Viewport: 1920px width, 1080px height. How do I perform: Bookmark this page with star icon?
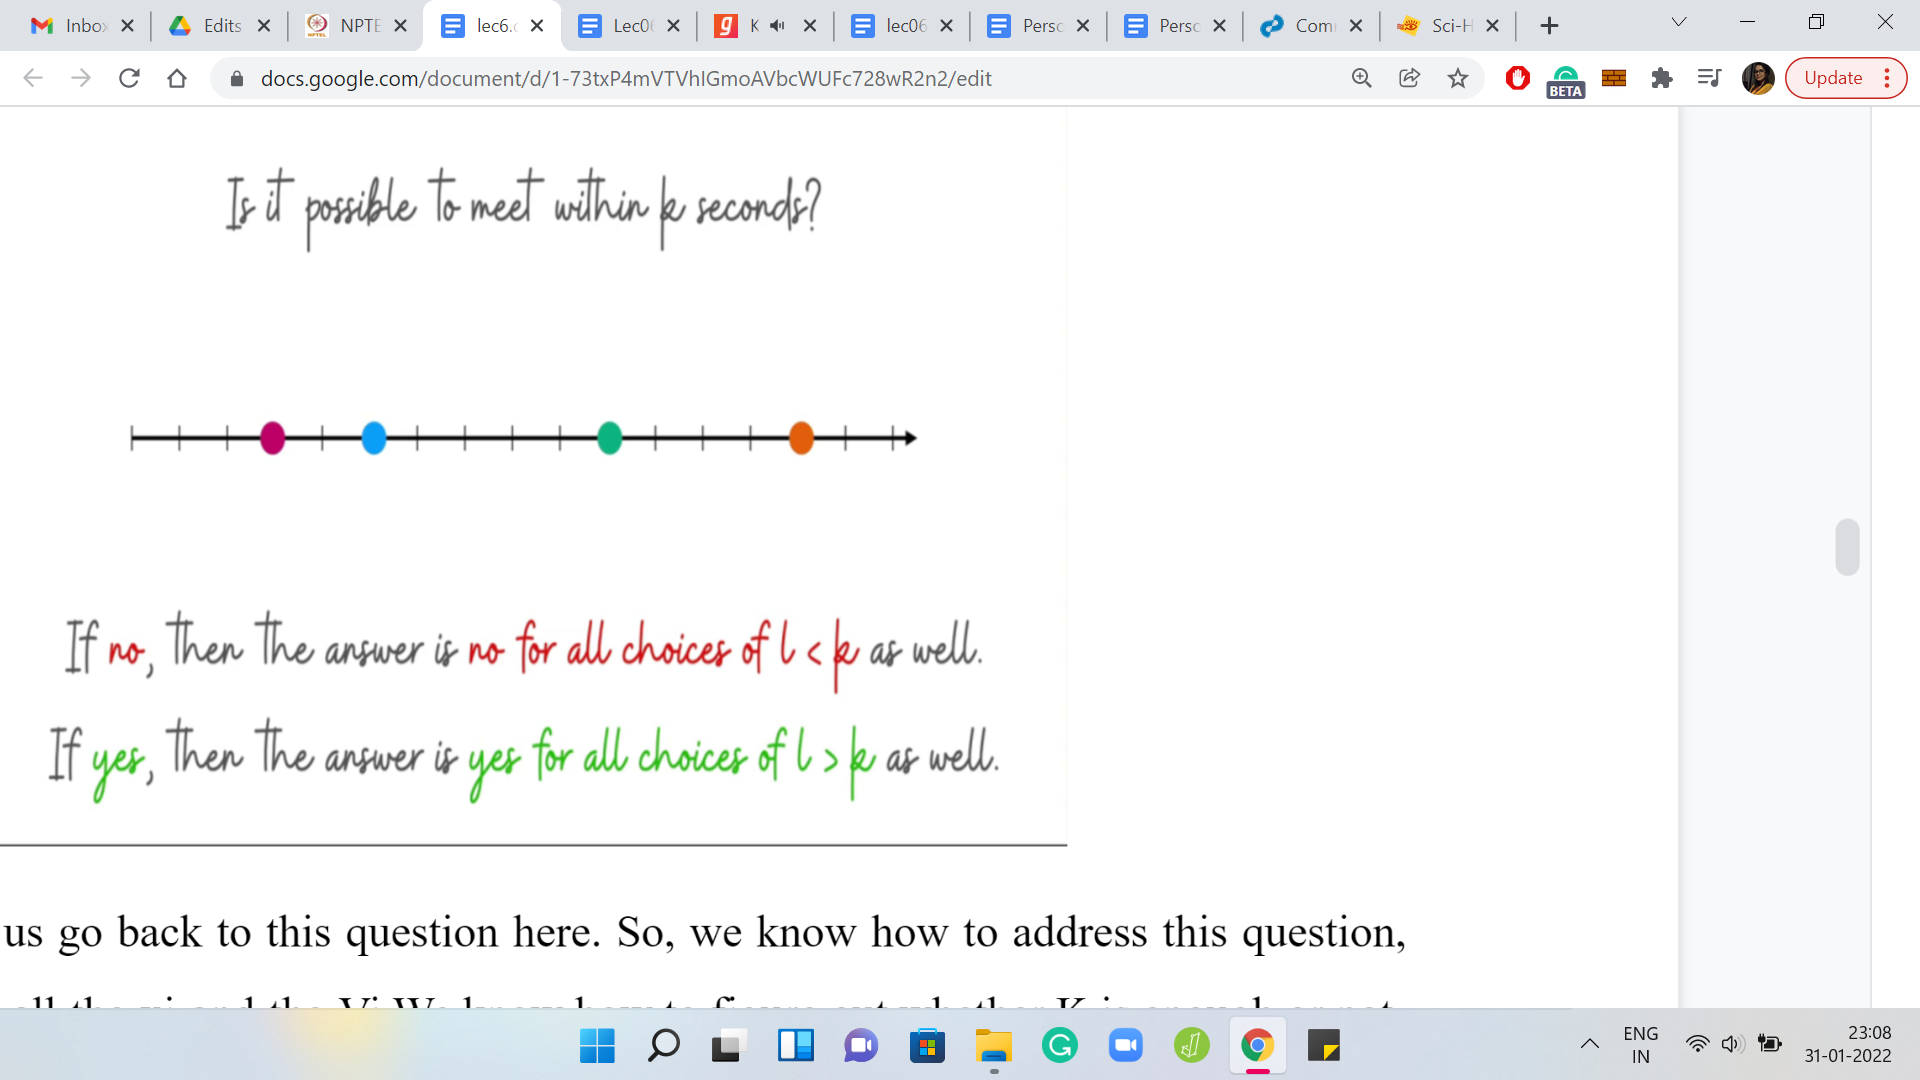(1458, 78)
